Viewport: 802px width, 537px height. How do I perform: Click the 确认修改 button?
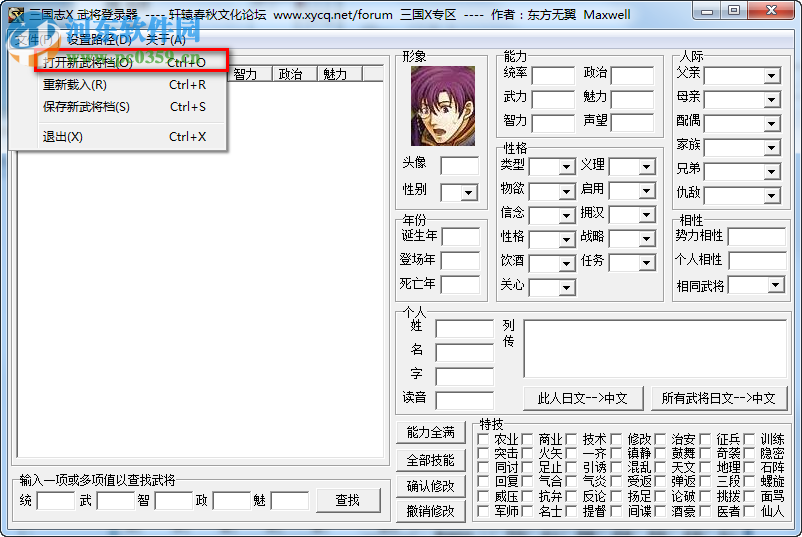431,486
